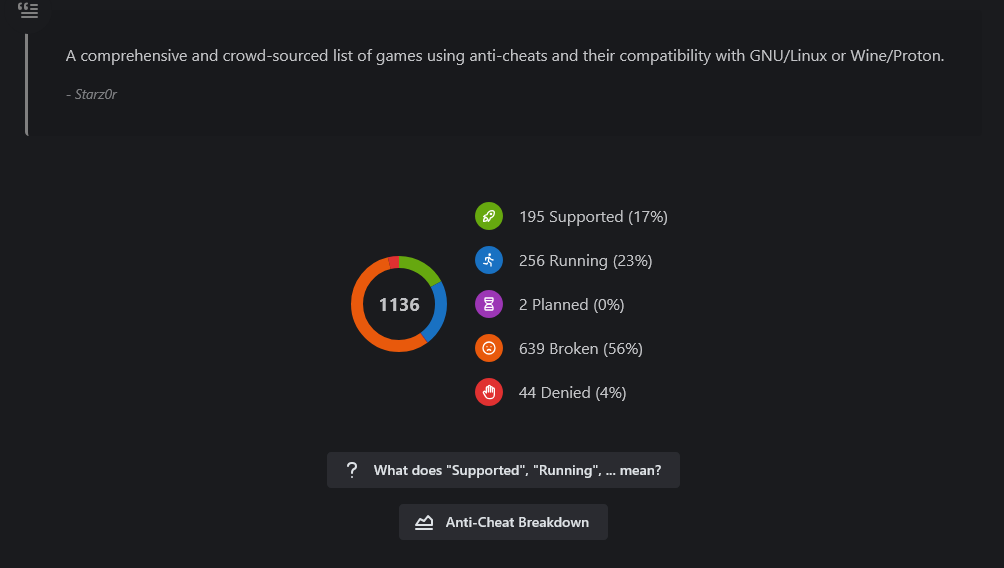Viewport: 1004px width, 568px height.
Task: Select the 639 Broken (56%) label
Action: tap(580, 349)
